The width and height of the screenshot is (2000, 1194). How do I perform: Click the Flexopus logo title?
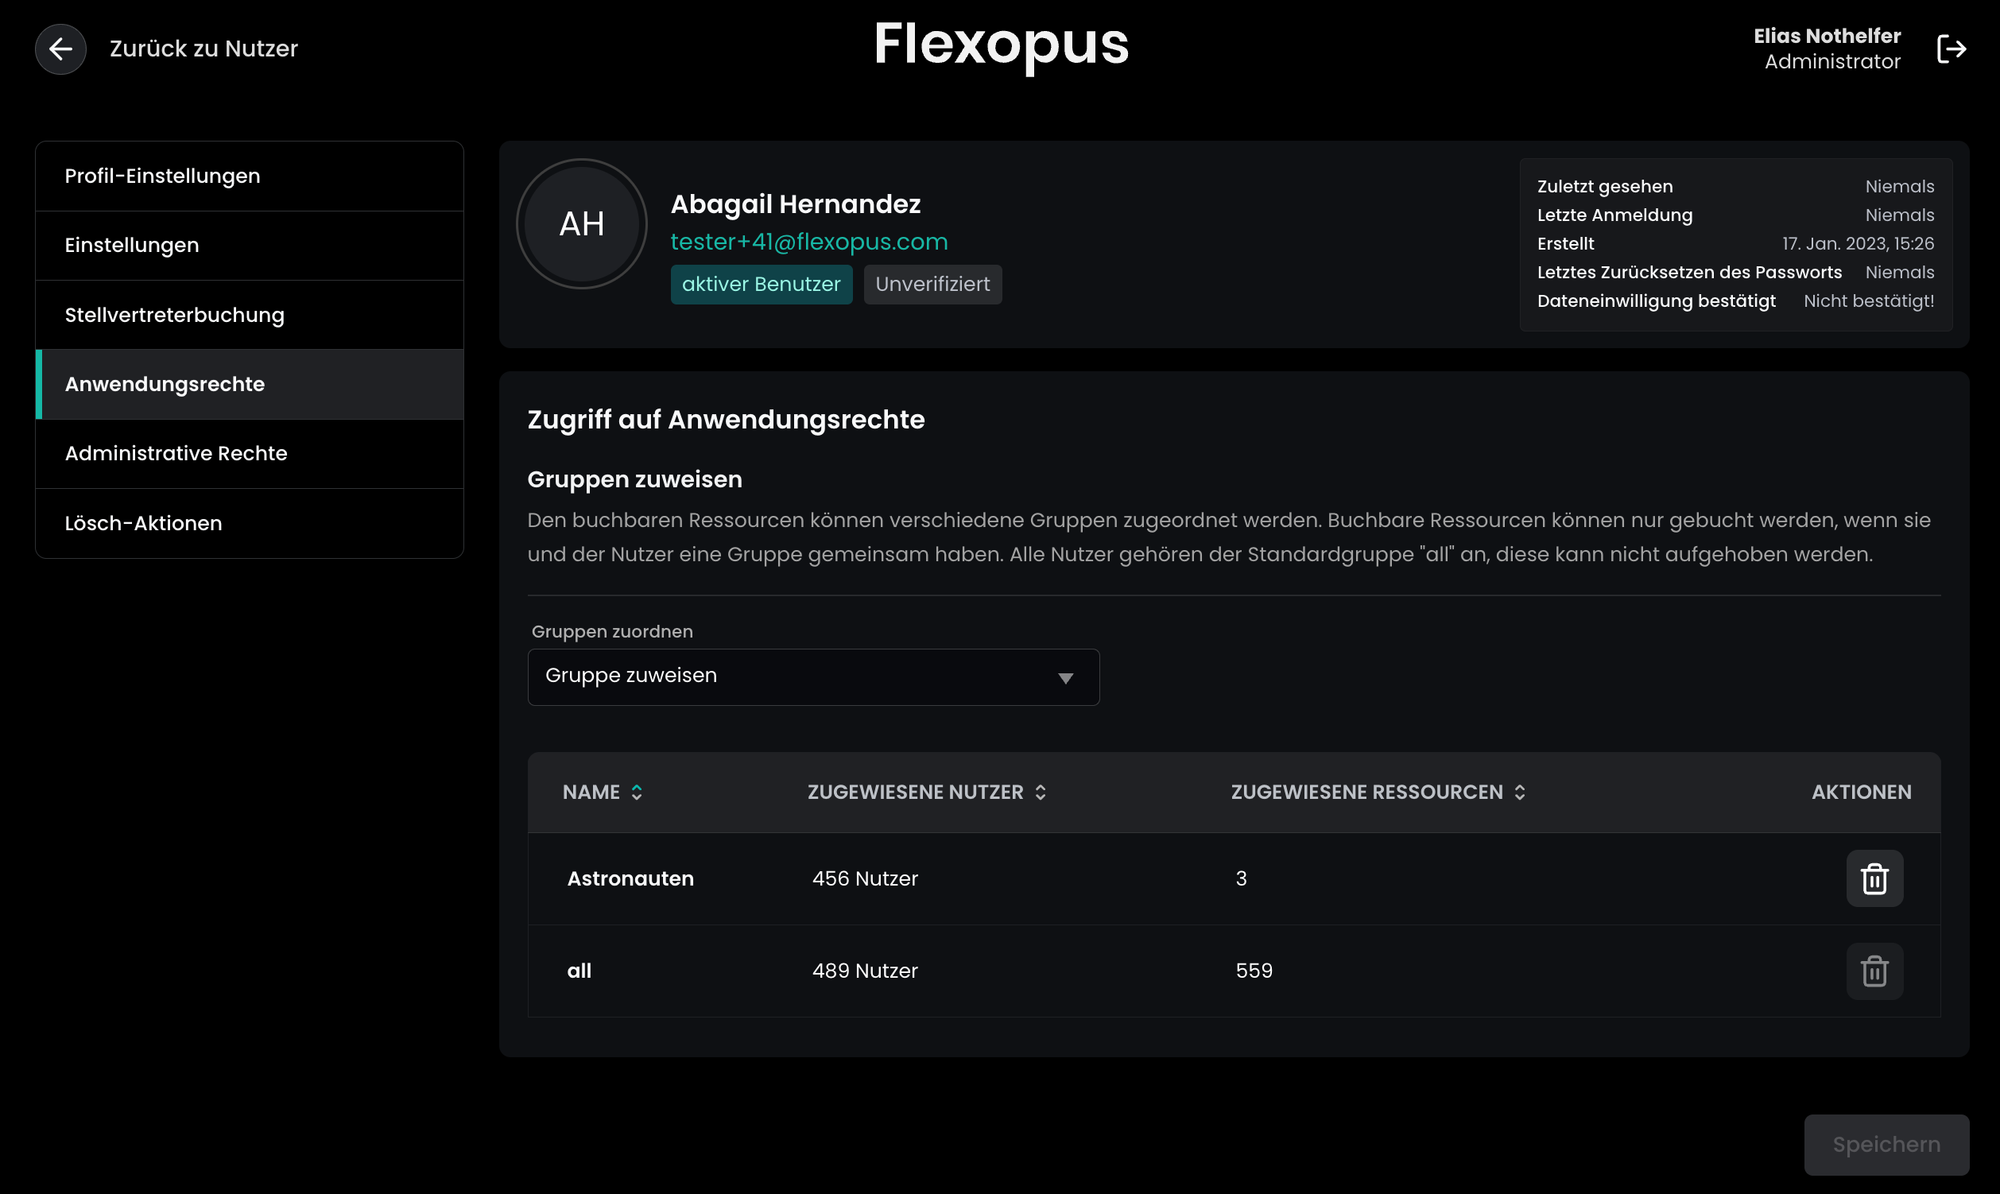(1001, 45)
